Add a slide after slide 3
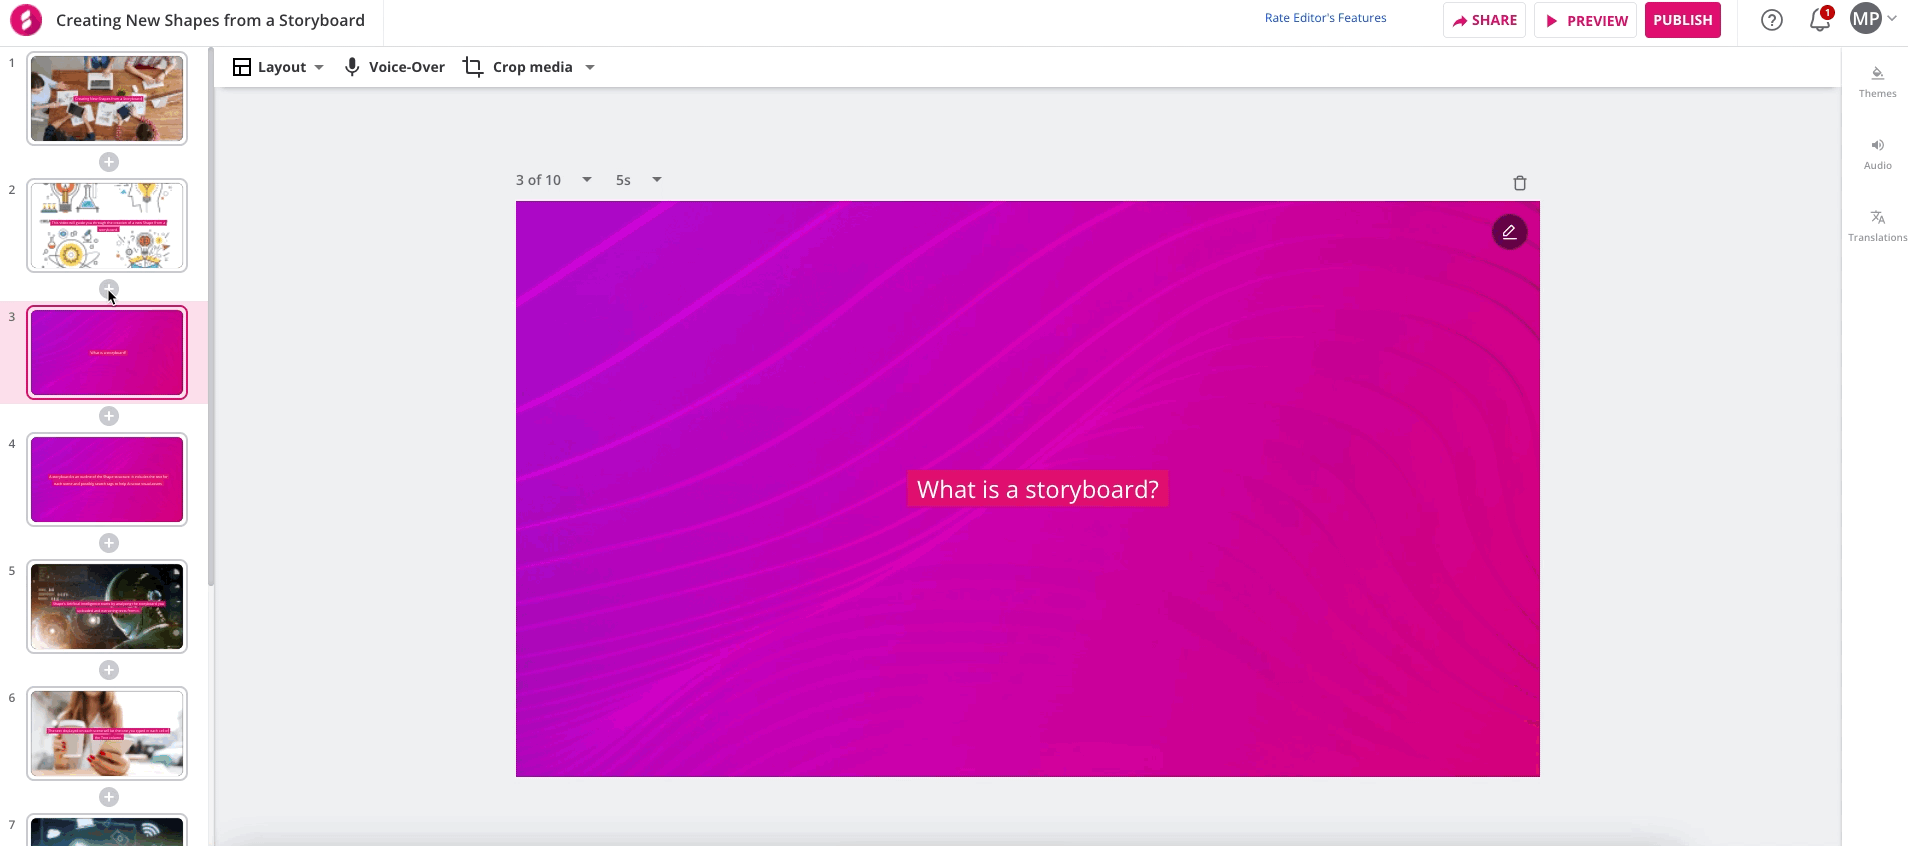 [109, 416]
